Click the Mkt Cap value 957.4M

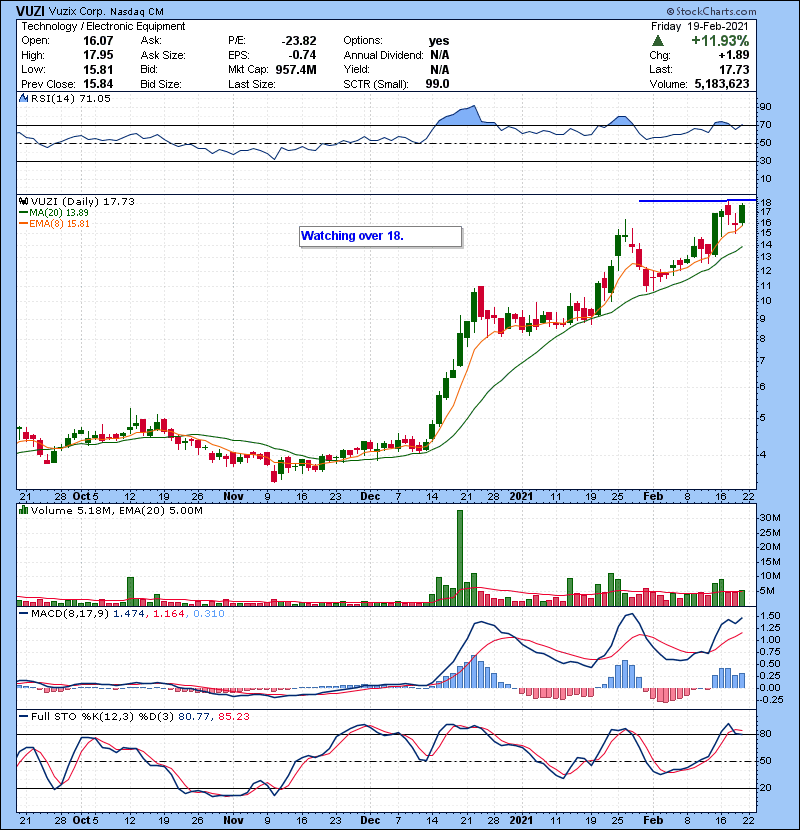pyautogui.click(x=296, y=69)
